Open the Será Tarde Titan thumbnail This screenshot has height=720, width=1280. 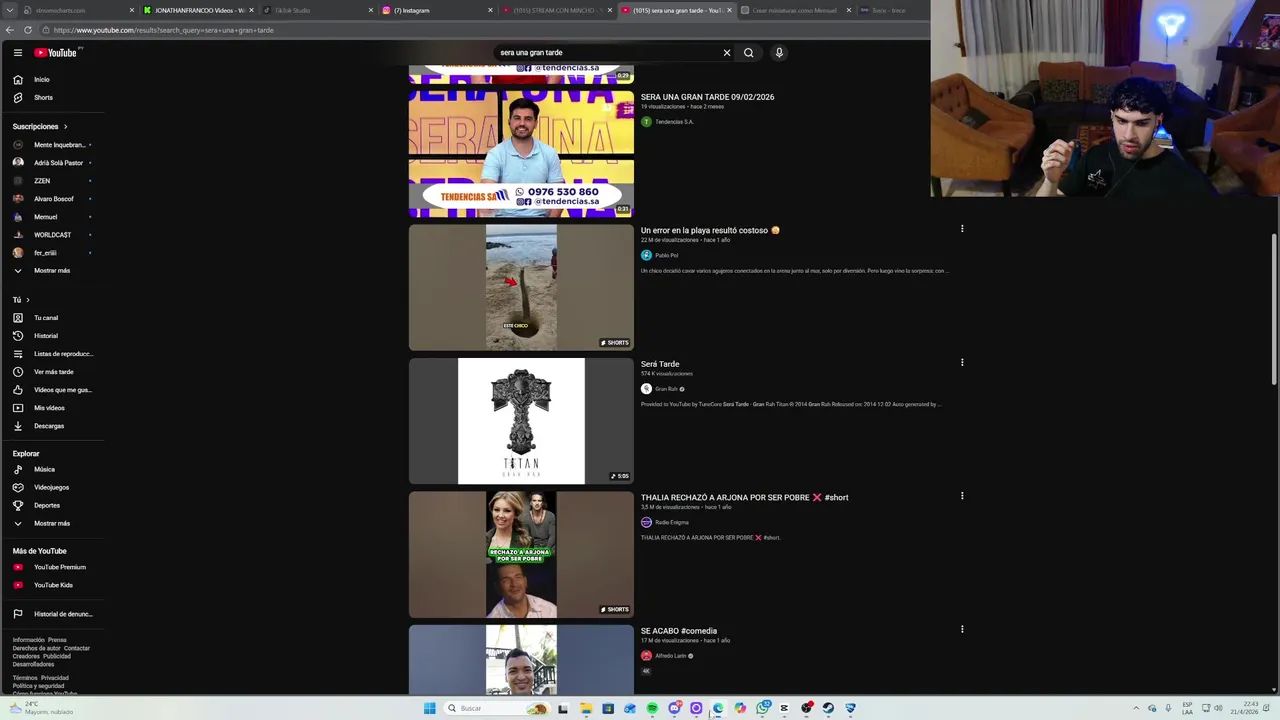click(x=521, y=421)
